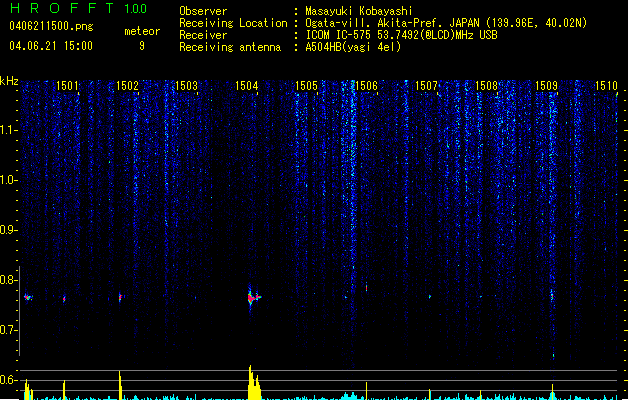Click the 'meteor' counter label
The width and height of the screenshot is (629, 400).
[142, 31]
